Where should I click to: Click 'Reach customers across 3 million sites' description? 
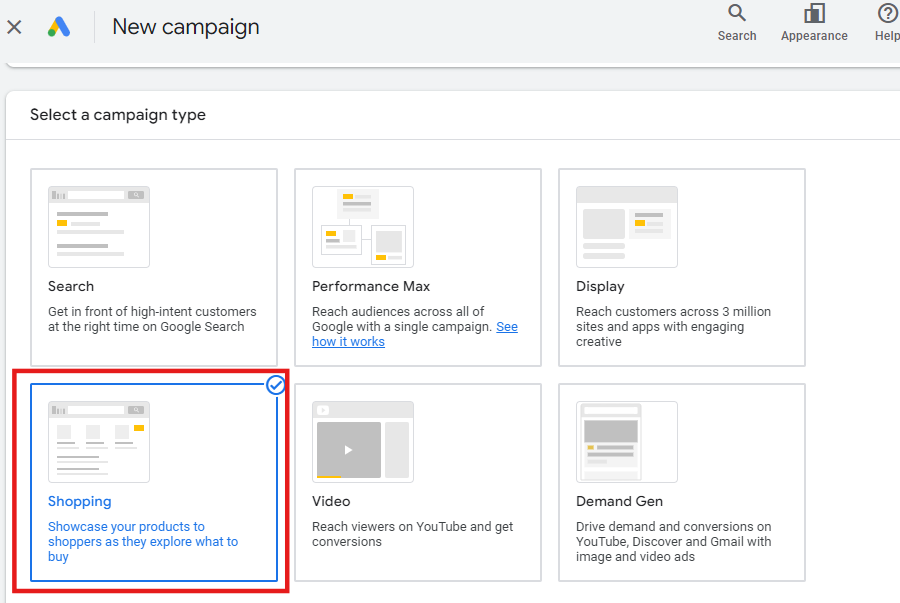(x=673, y=326)
